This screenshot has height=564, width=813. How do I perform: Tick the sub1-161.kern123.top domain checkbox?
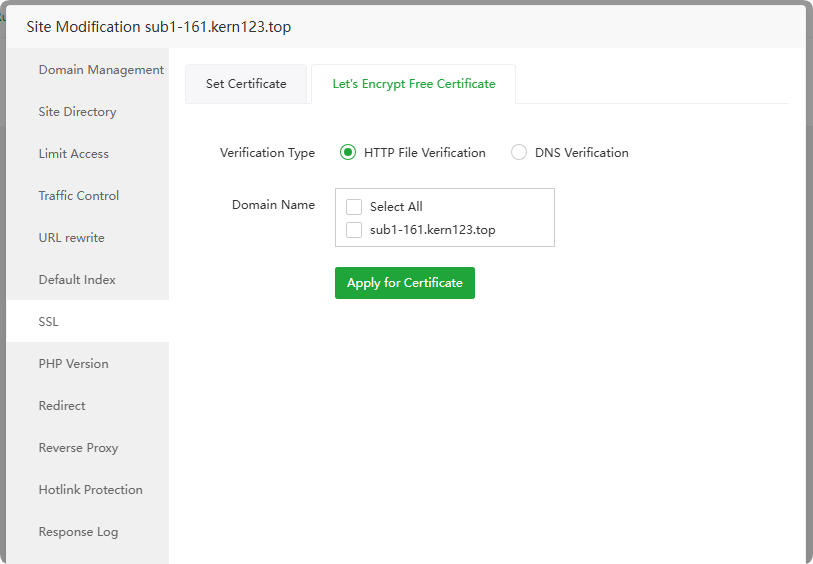(x=354, y=230)
